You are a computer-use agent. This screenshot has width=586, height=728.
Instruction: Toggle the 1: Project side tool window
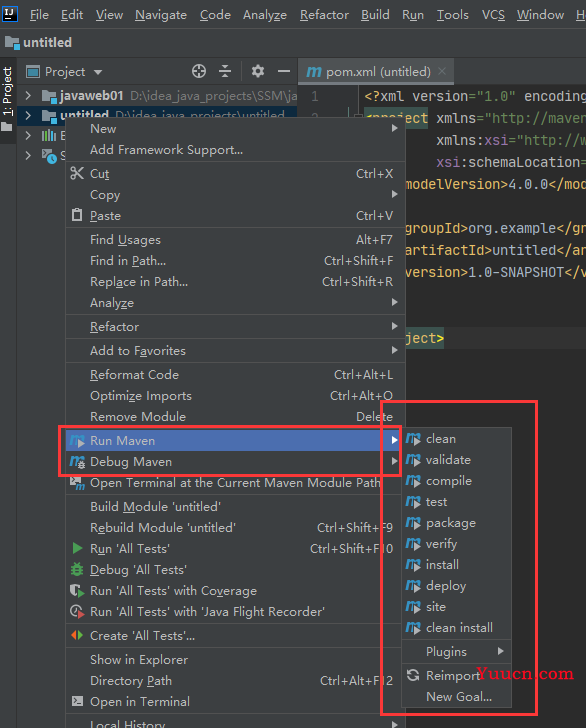click(8, 98)
